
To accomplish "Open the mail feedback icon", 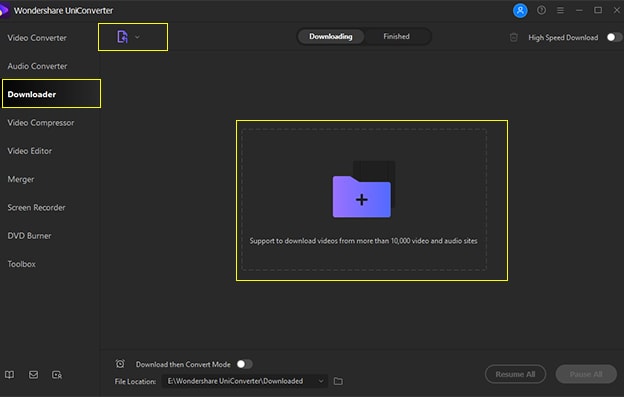I will click(33, 375).
